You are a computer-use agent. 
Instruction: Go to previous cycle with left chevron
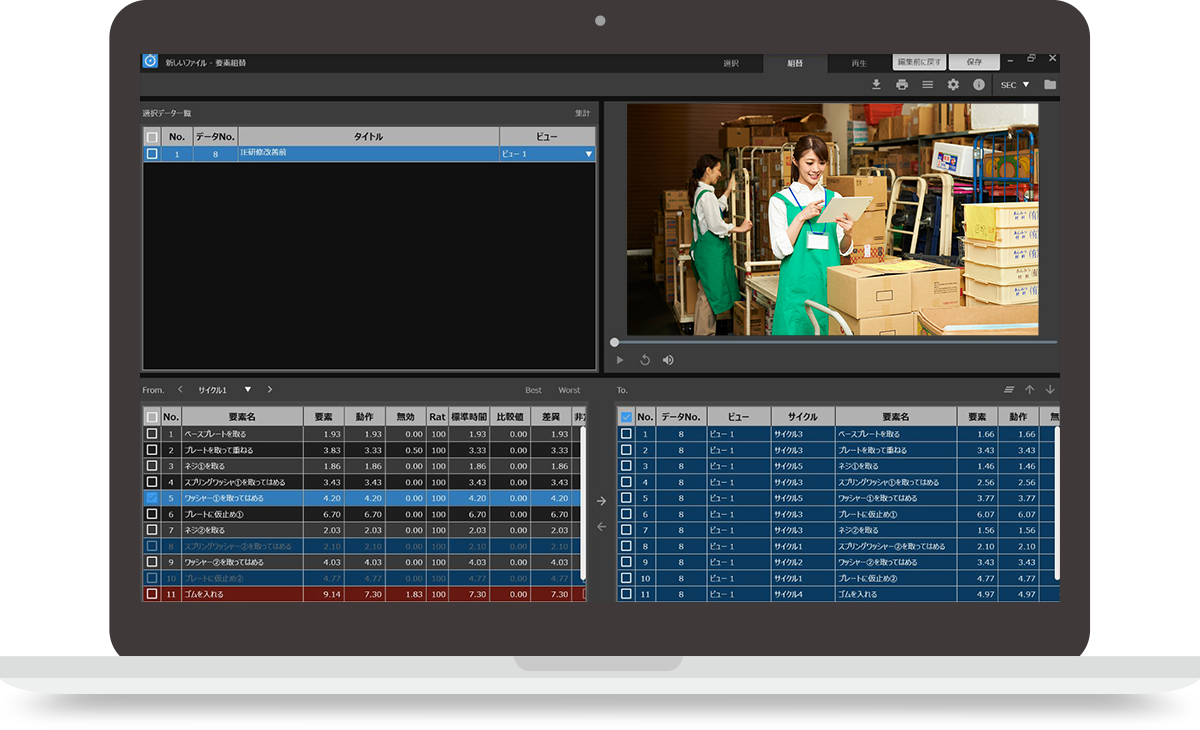(180, 389)
